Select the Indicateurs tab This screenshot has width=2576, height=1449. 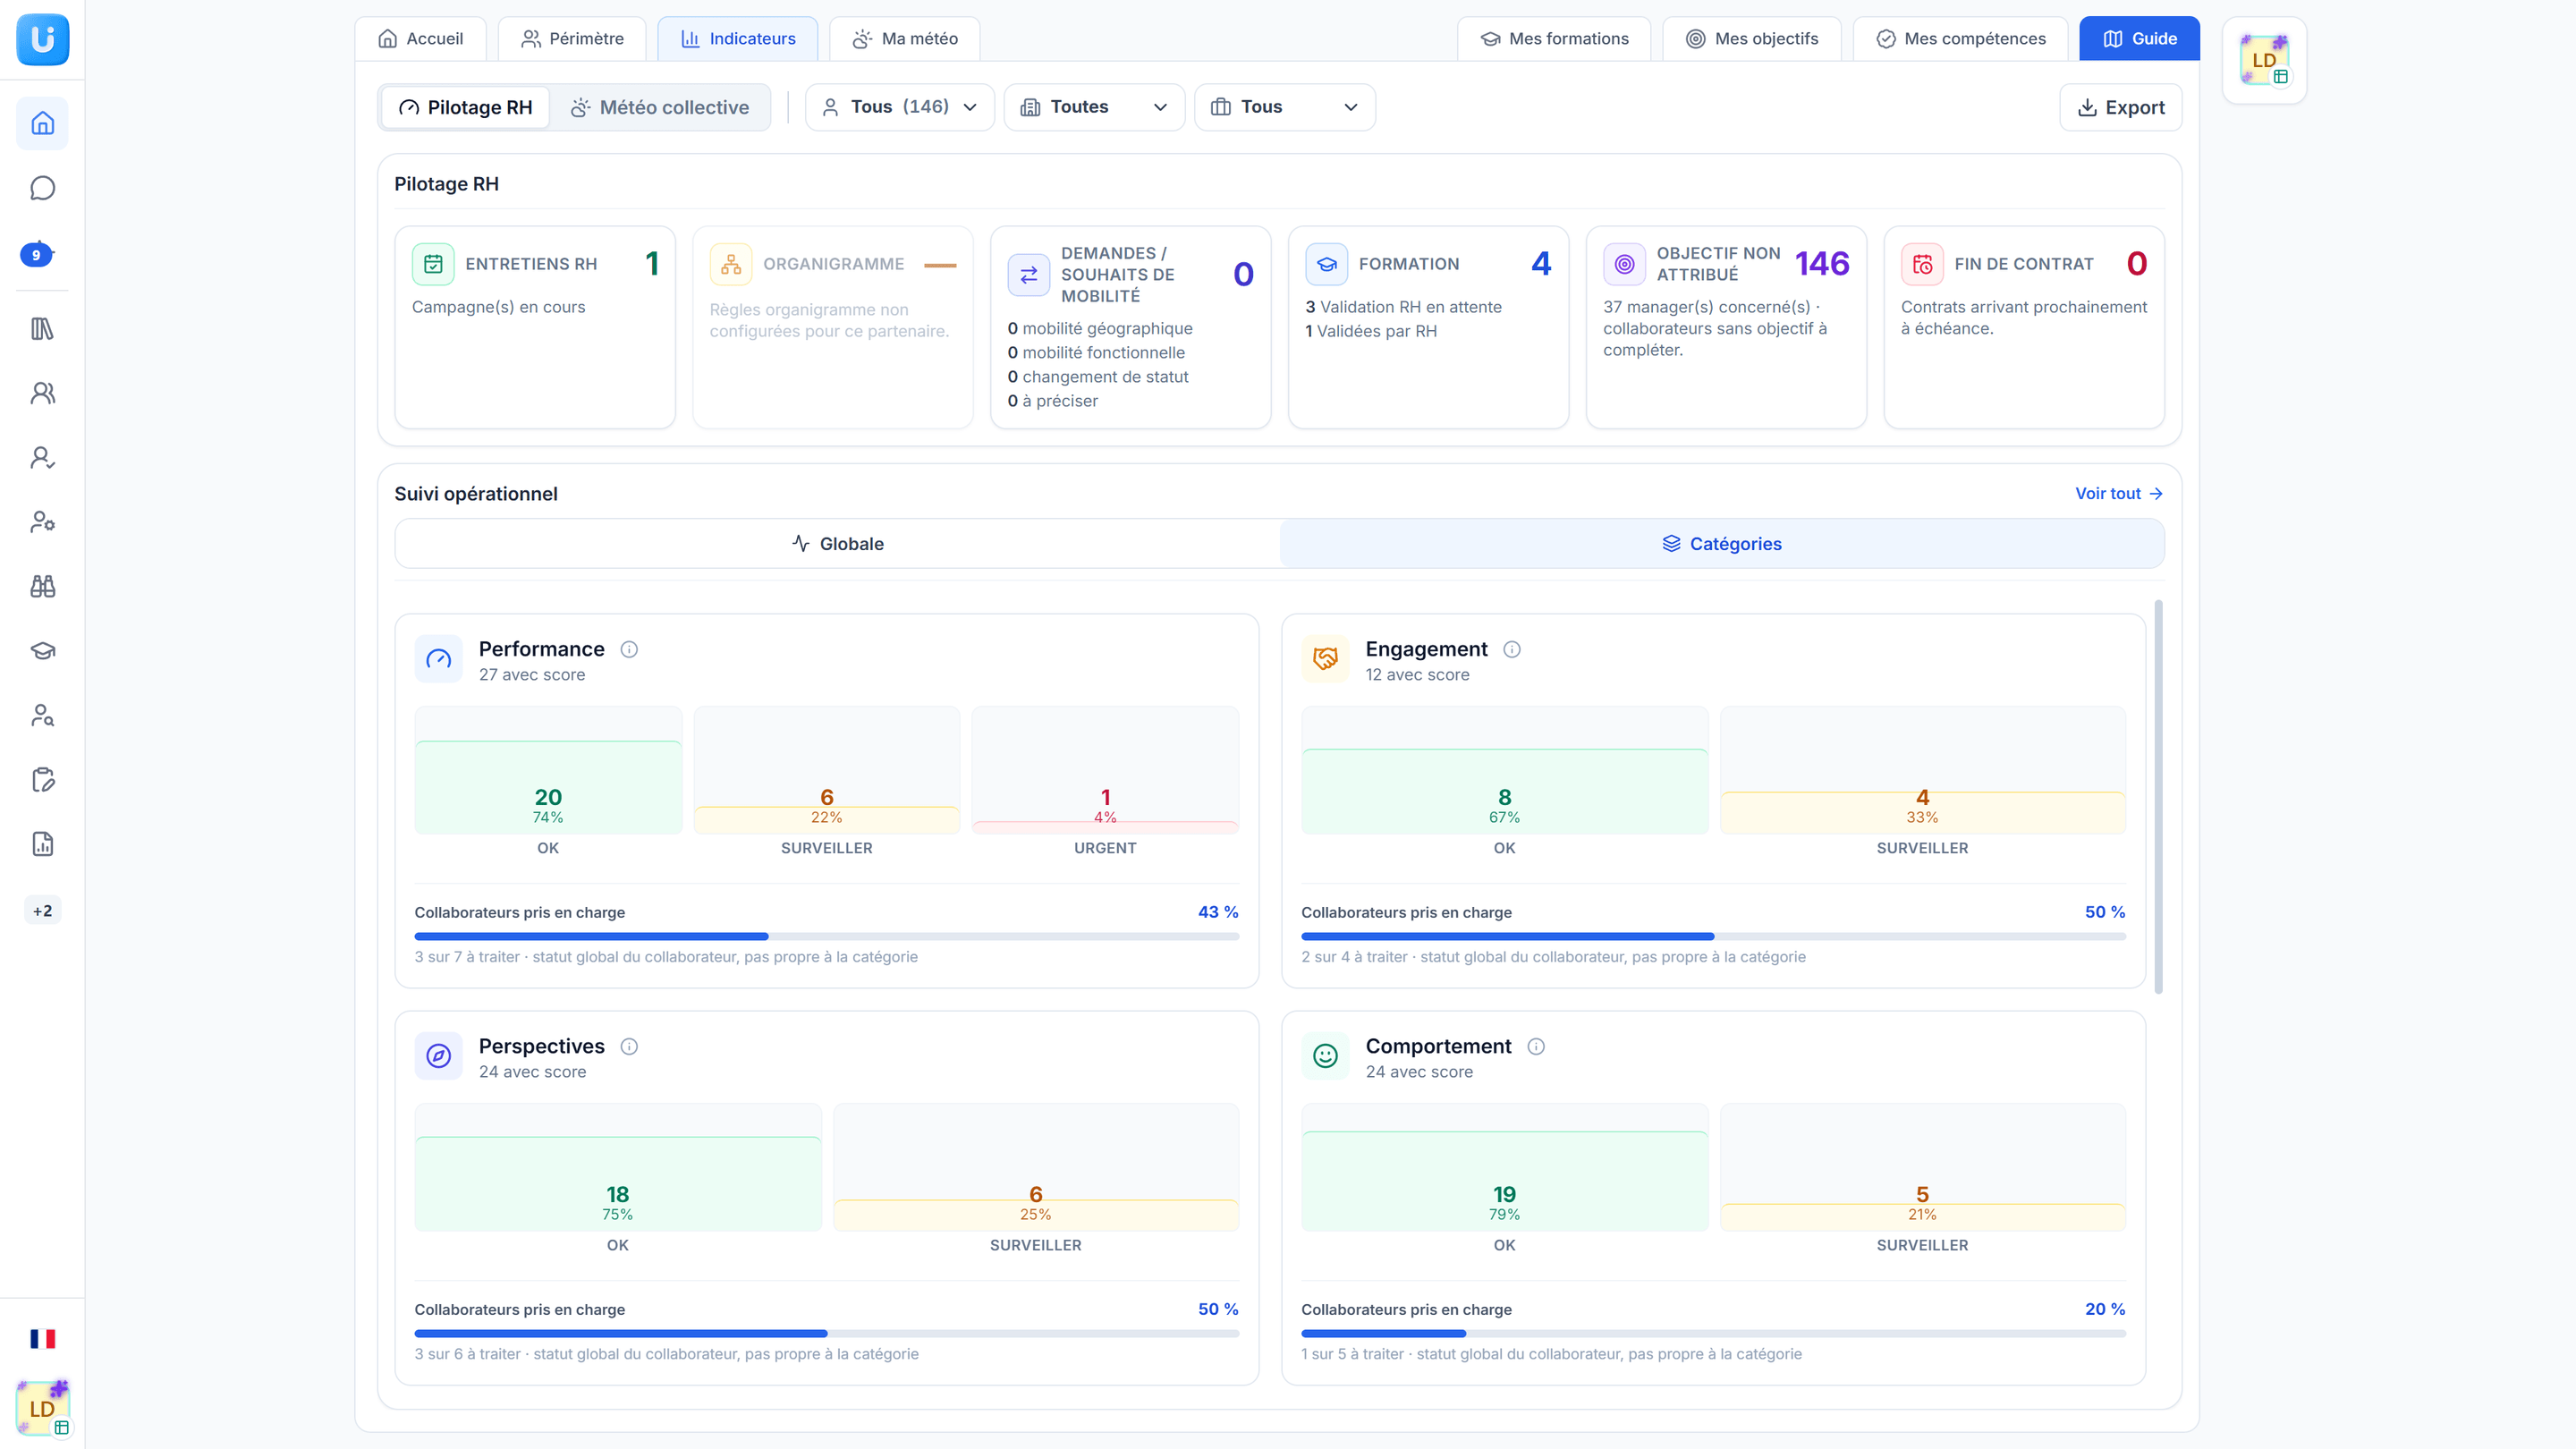pos(738,38)
